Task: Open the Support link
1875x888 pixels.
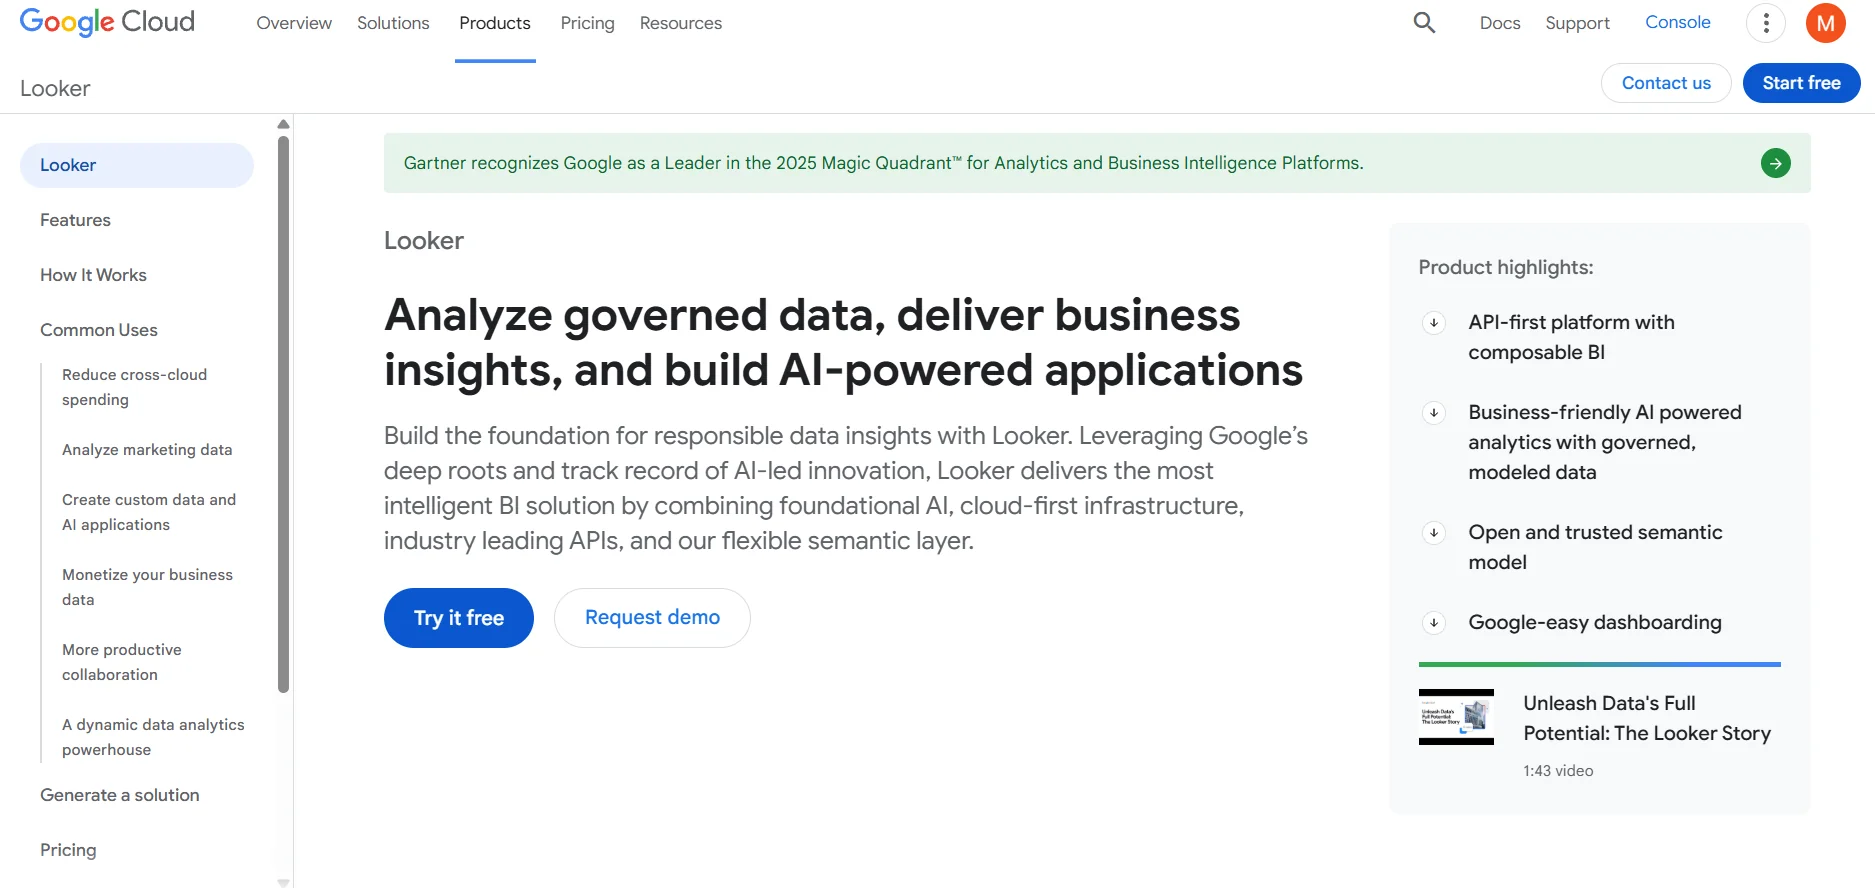Action: pyautogui.click(x=1577, y=23)
